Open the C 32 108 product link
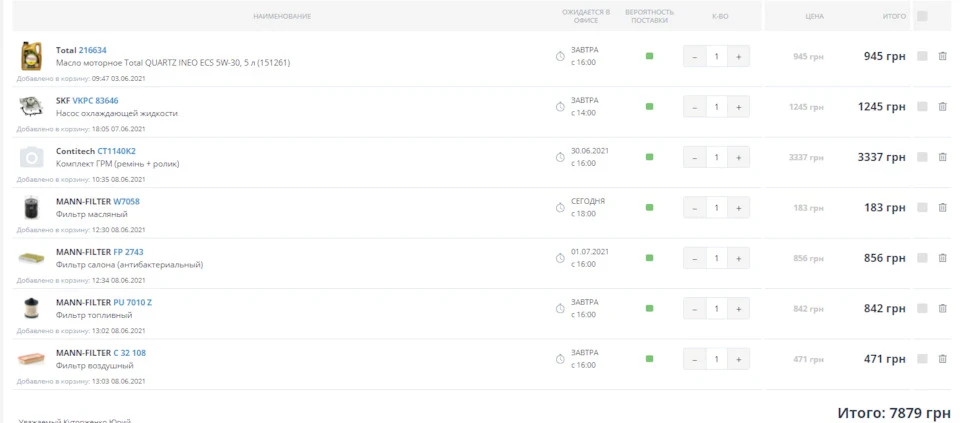Viewport: 960px width, 423px height. [x=130, y=353]
